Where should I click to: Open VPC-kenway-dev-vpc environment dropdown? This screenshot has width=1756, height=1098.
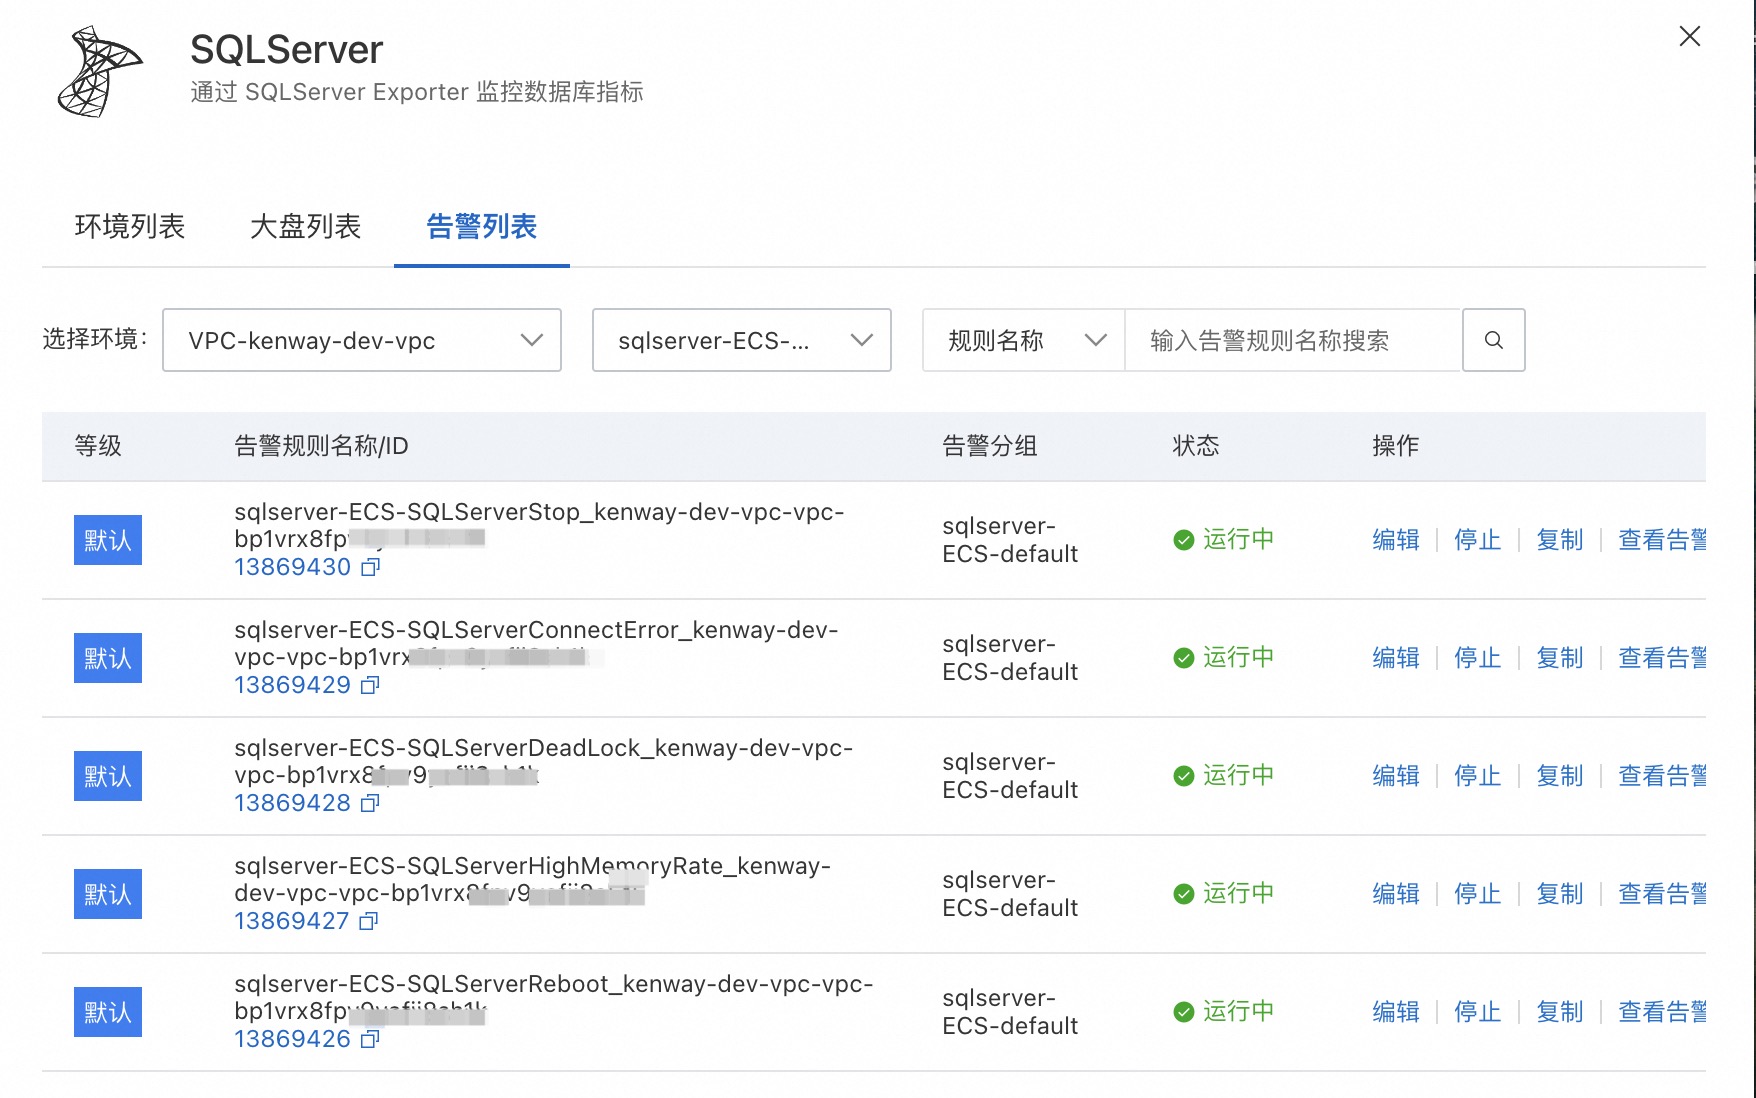[362, 340]
